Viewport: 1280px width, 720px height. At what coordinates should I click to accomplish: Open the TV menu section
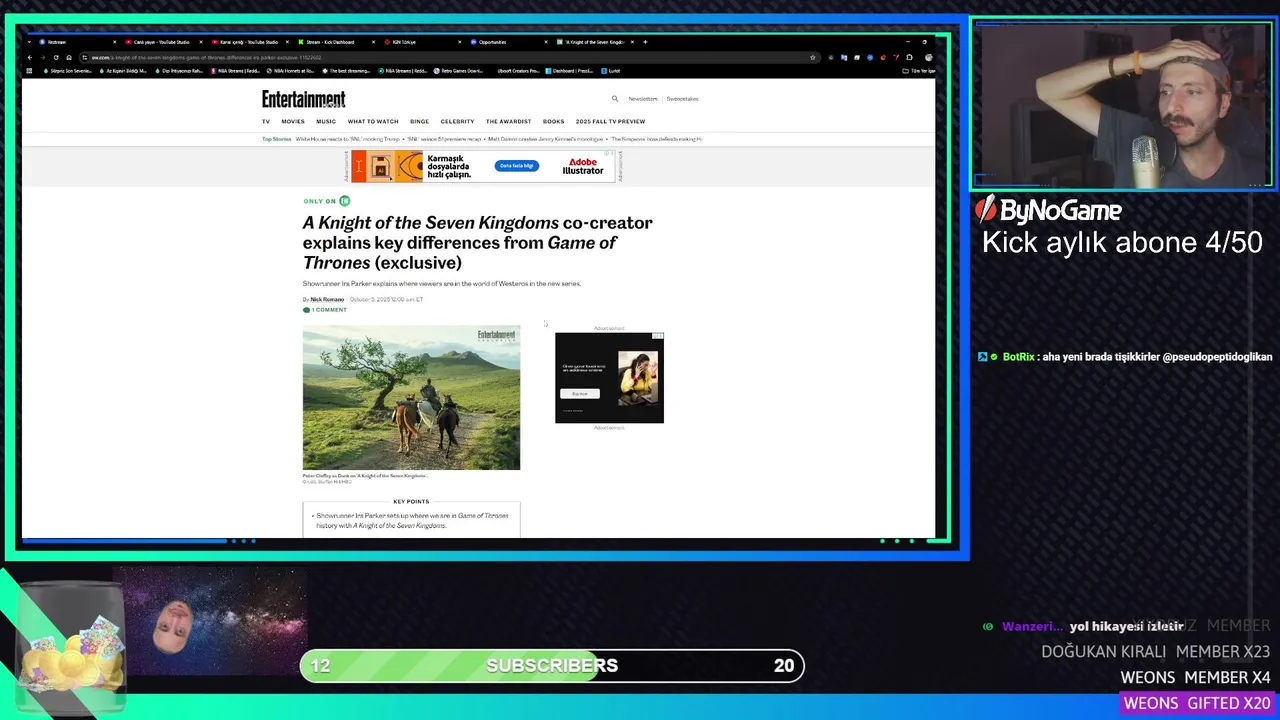point(266,122)
